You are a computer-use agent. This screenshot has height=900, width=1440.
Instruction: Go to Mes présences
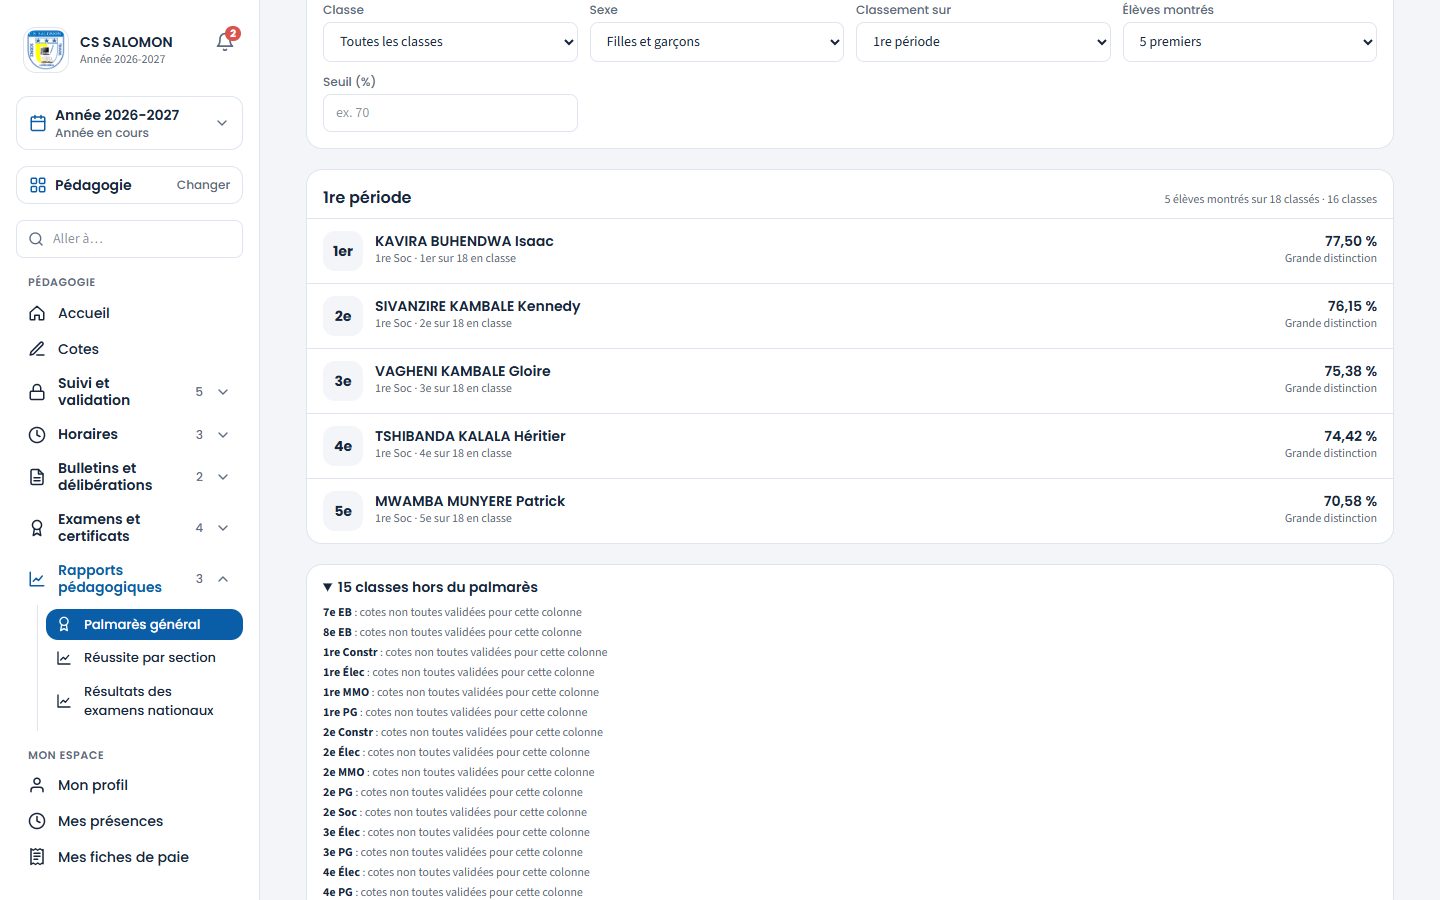(x=129, y=821)
